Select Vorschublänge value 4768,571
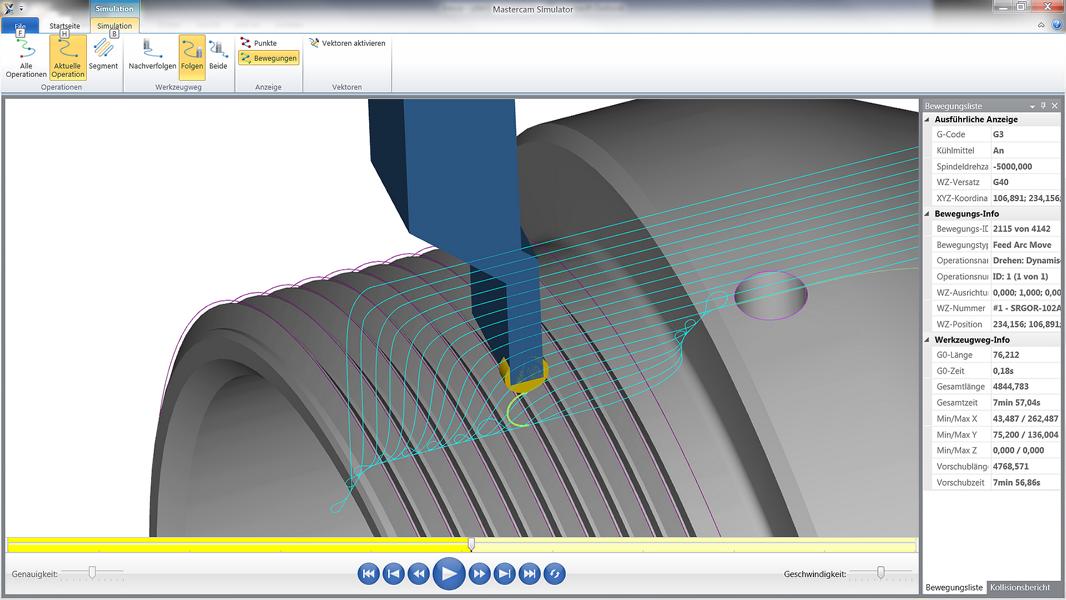 pyautogui.click(x=1010, y=466)
